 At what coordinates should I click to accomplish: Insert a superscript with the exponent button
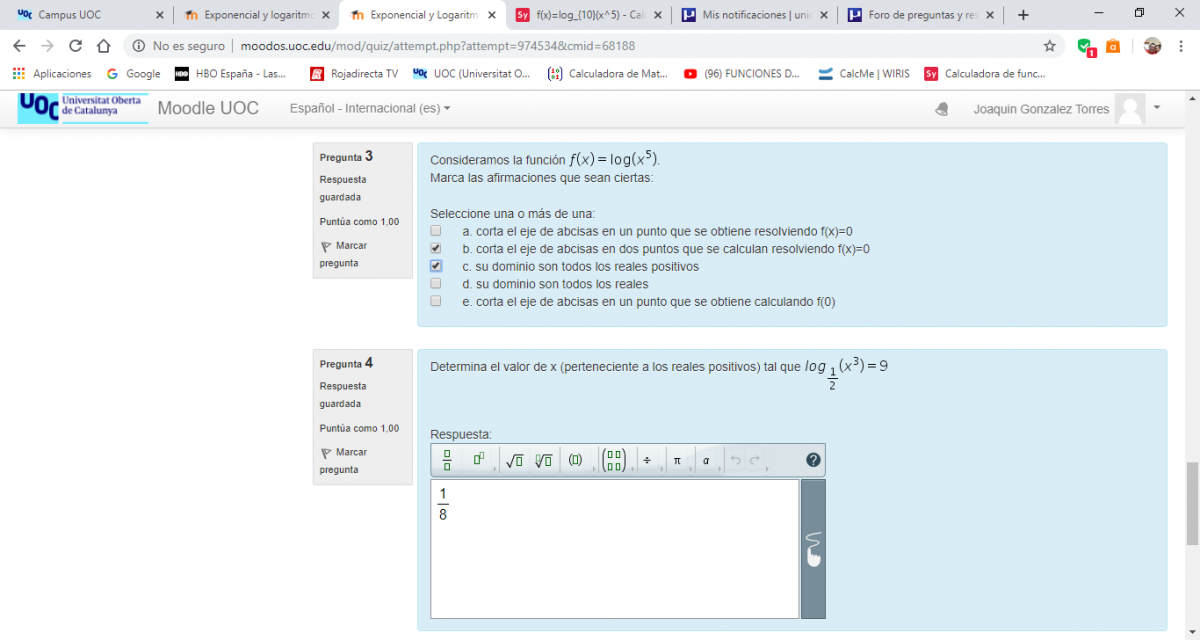point(479,460)
